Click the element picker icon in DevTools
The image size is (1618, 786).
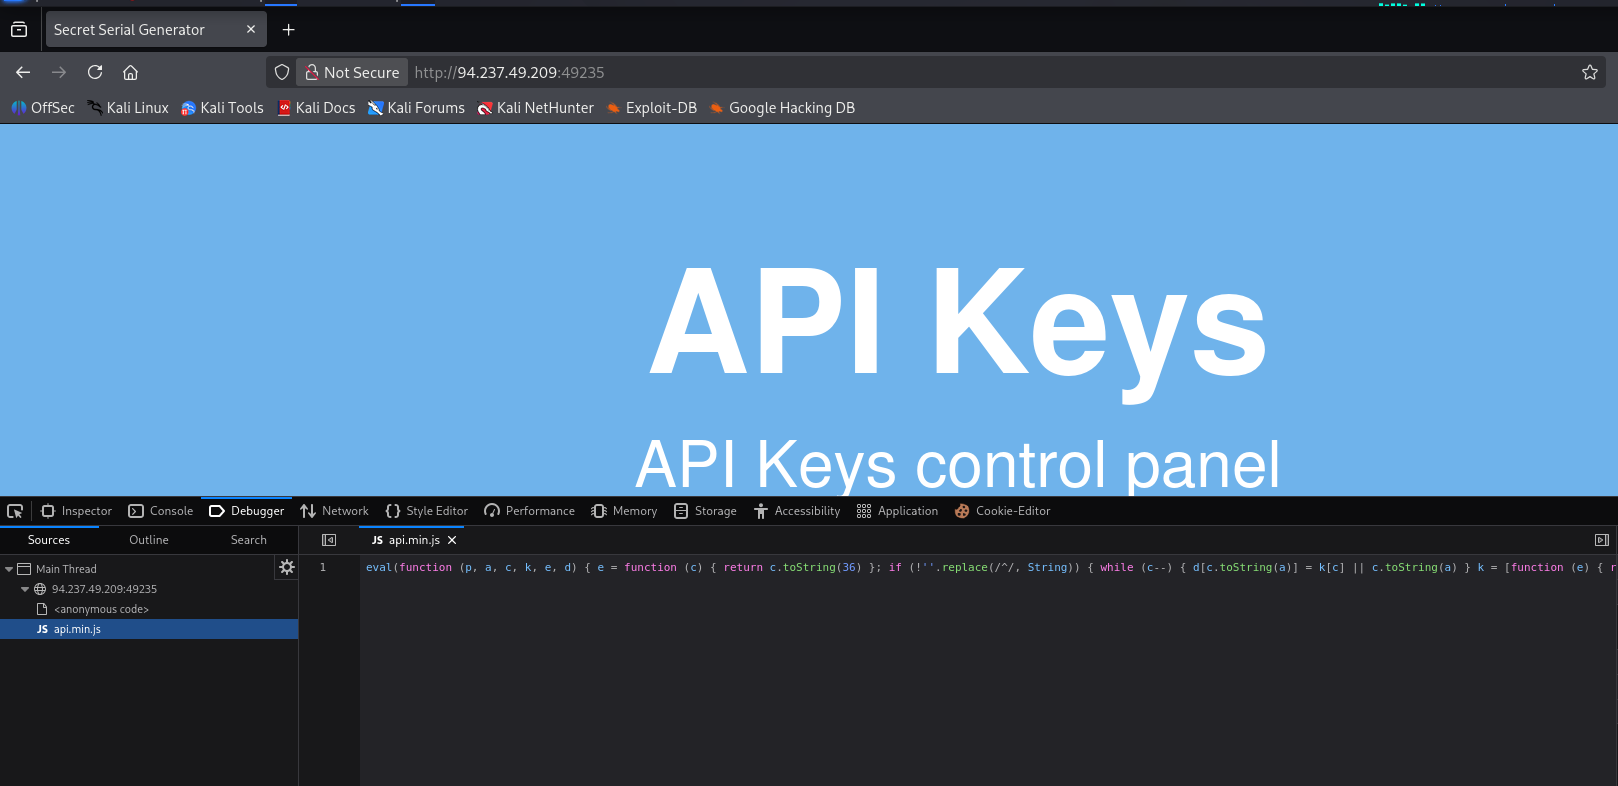click(x=15, y=511)
